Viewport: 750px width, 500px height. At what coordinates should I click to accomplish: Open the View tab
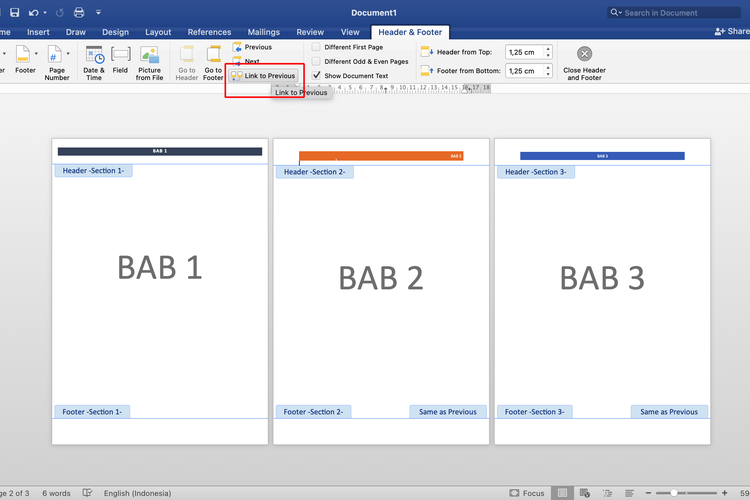[x=350, y=32]
